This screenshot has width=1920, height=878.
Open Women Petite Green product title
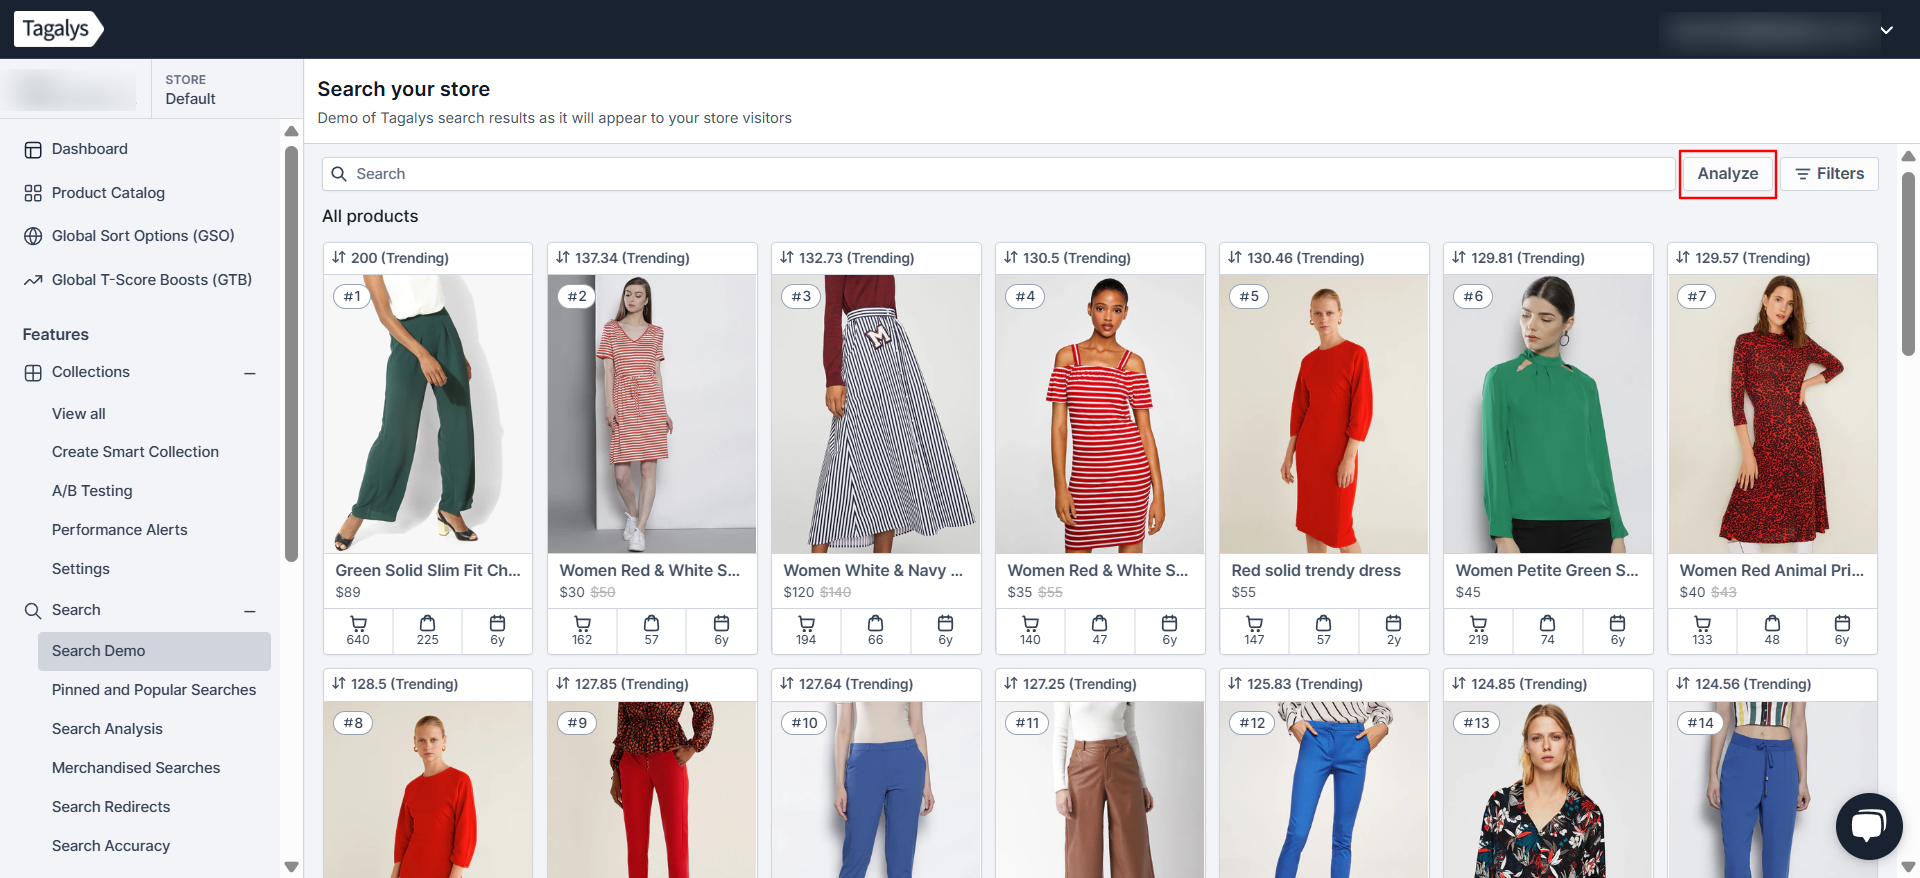click(1547, 570)
